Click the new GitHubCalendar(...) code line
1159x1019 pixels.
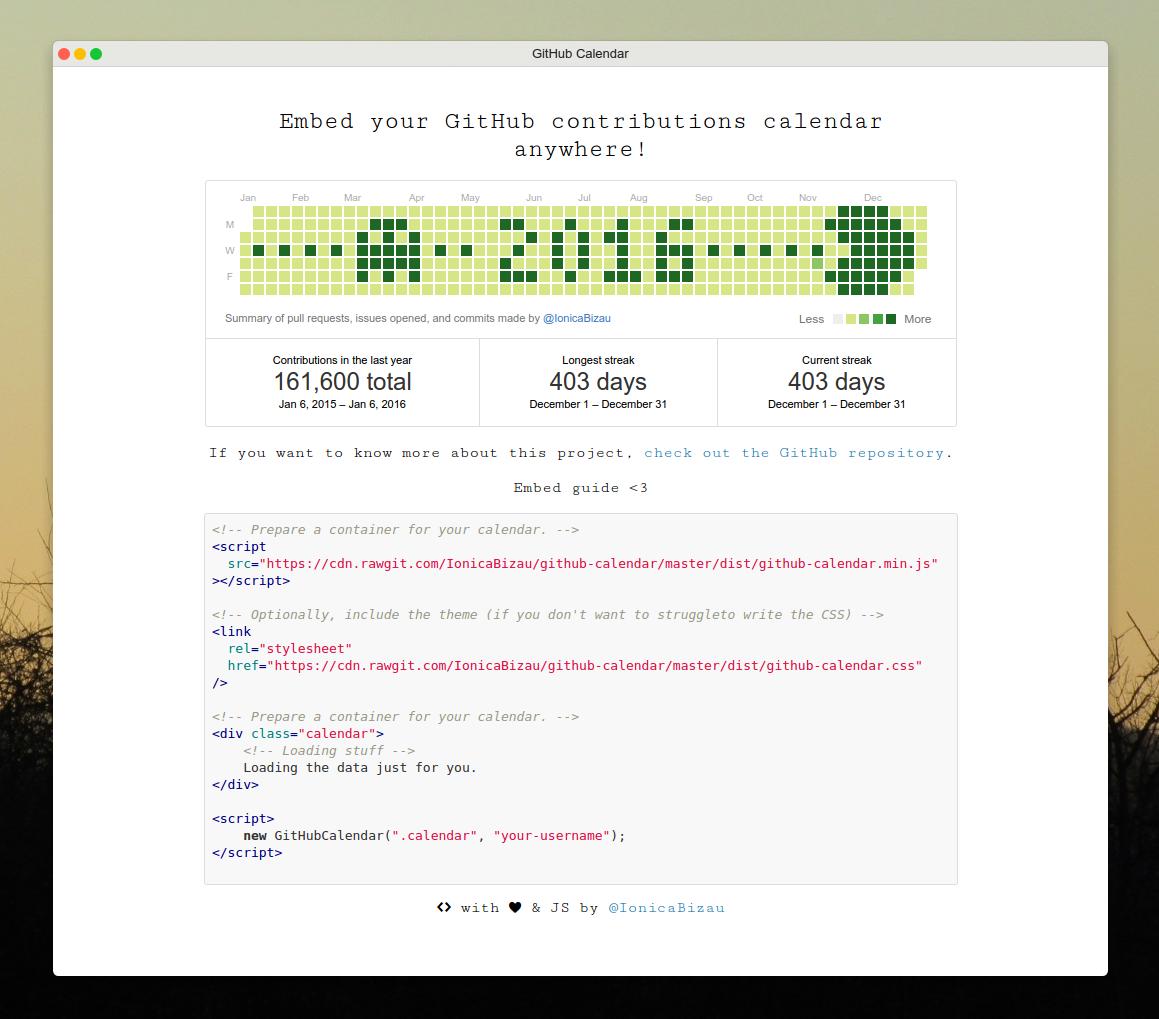tap(434, 836)
